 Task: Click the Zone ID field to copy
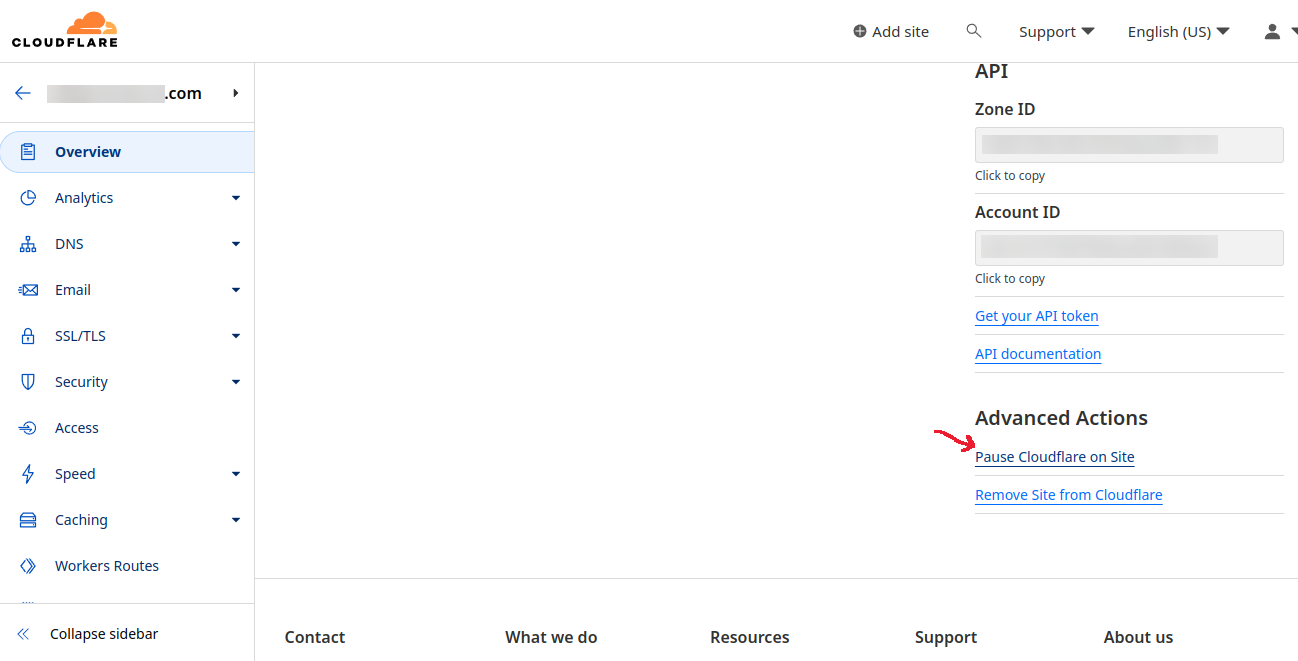[1129, 145]
